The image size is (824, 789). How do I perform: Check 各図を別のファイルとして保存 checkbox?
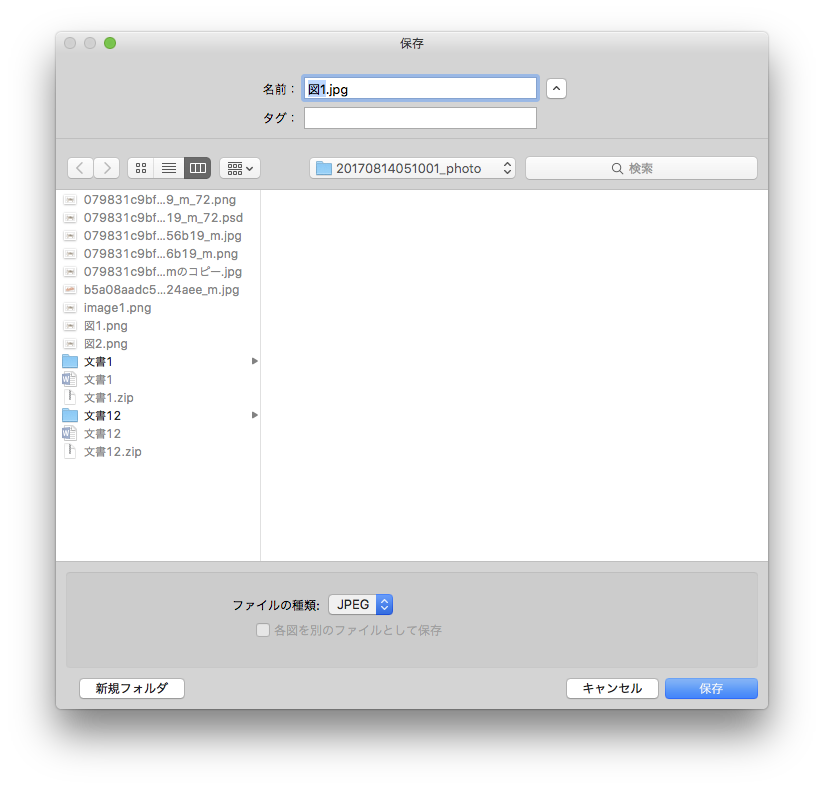[263, 630]
